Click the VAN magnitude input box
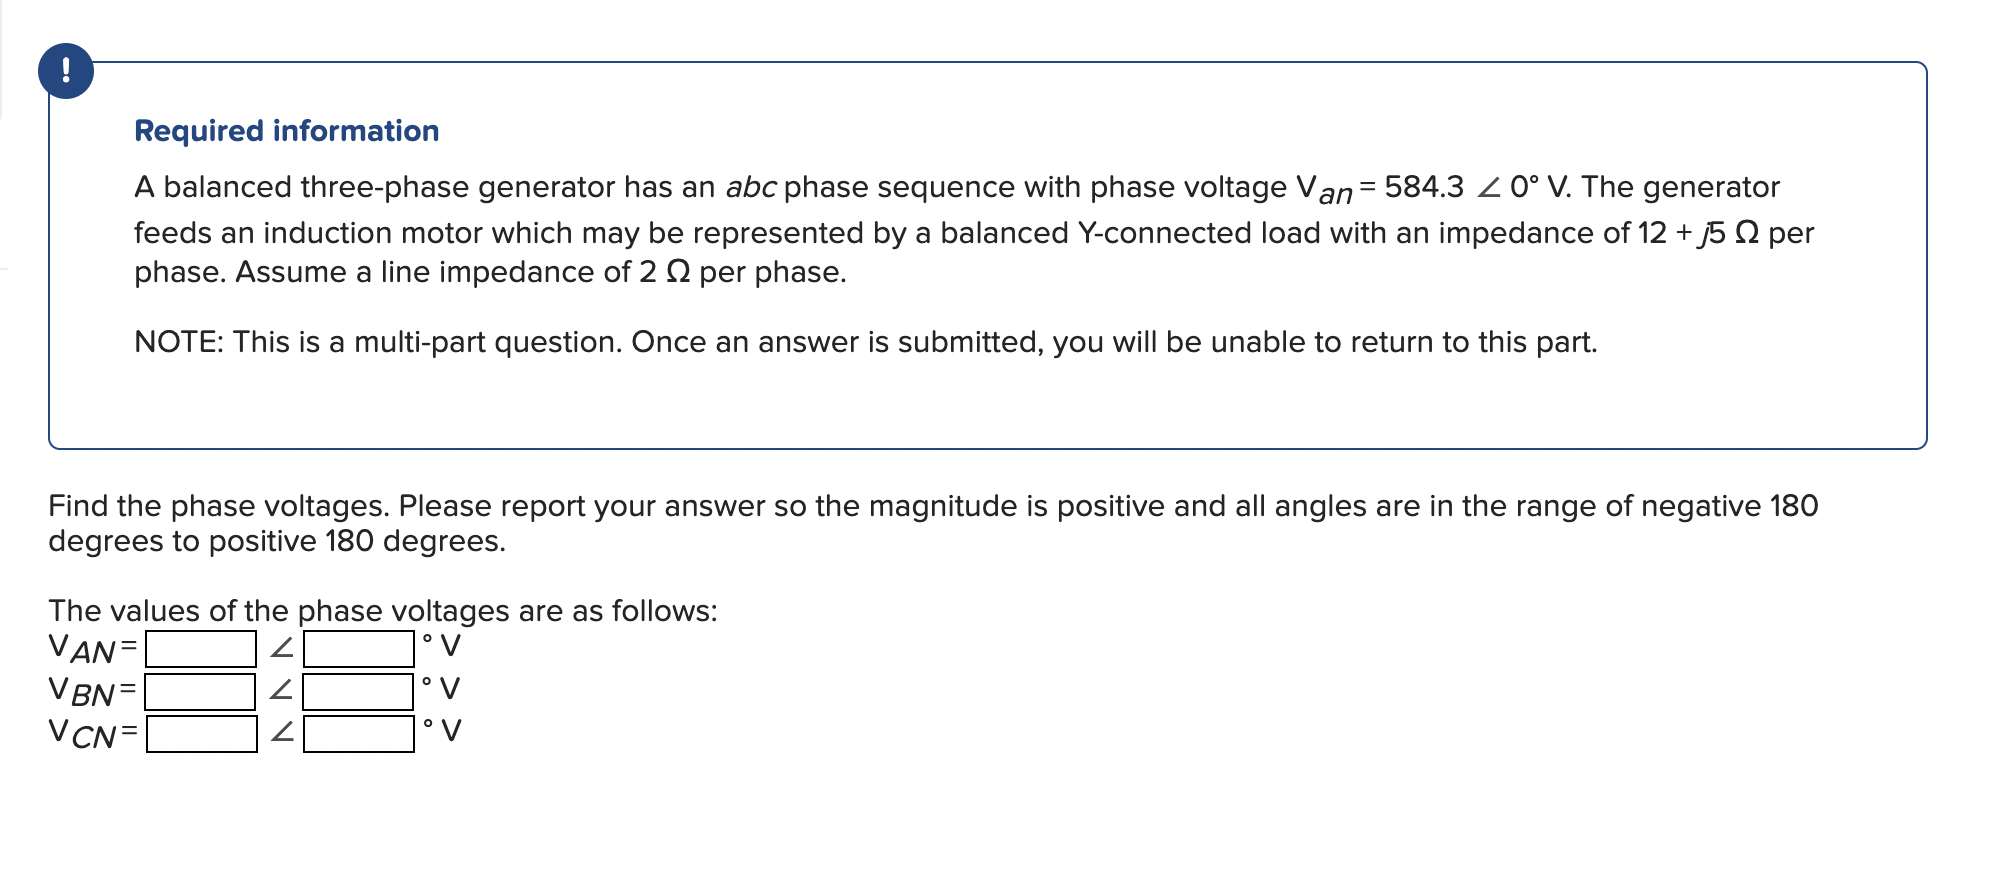 click(x=200, y=649)
